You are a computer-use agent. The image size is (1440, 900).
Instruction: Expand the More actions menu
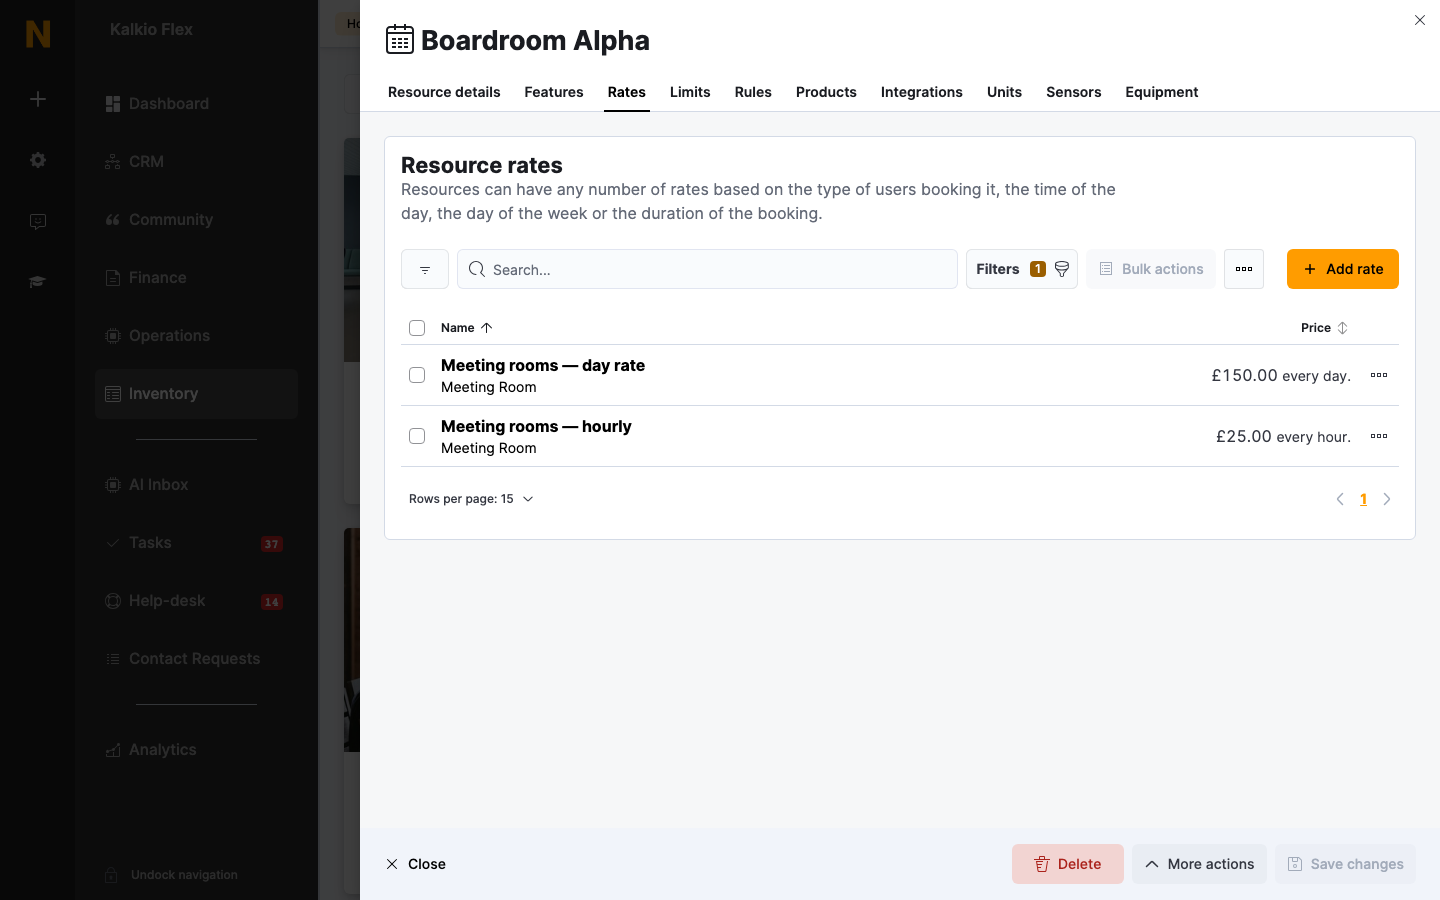(1199, 864)
